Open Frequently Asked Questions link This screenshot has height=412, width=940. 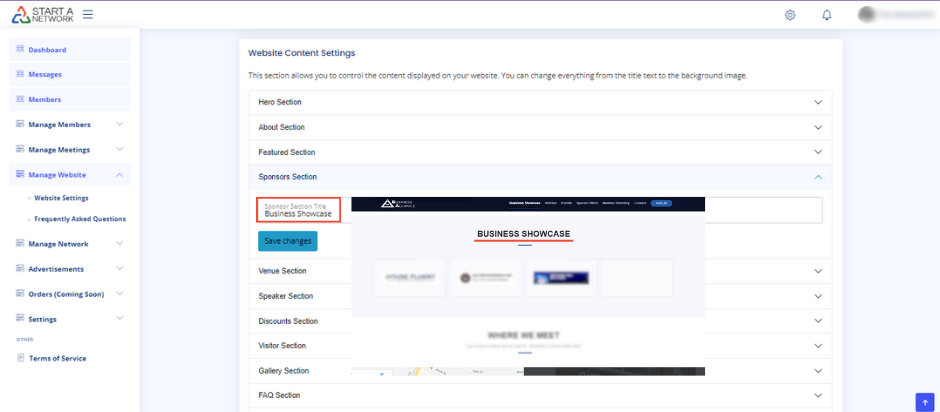80,218
